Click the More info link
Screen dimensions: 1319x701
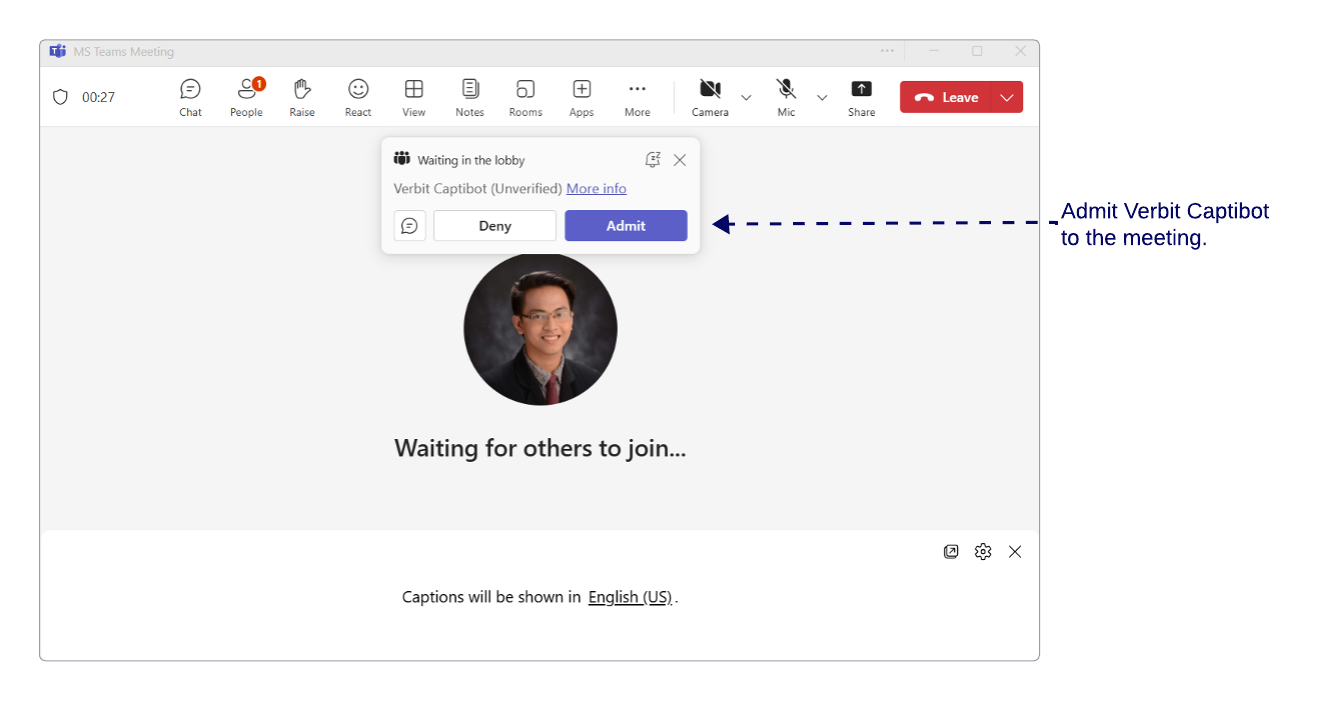point(596,189)
